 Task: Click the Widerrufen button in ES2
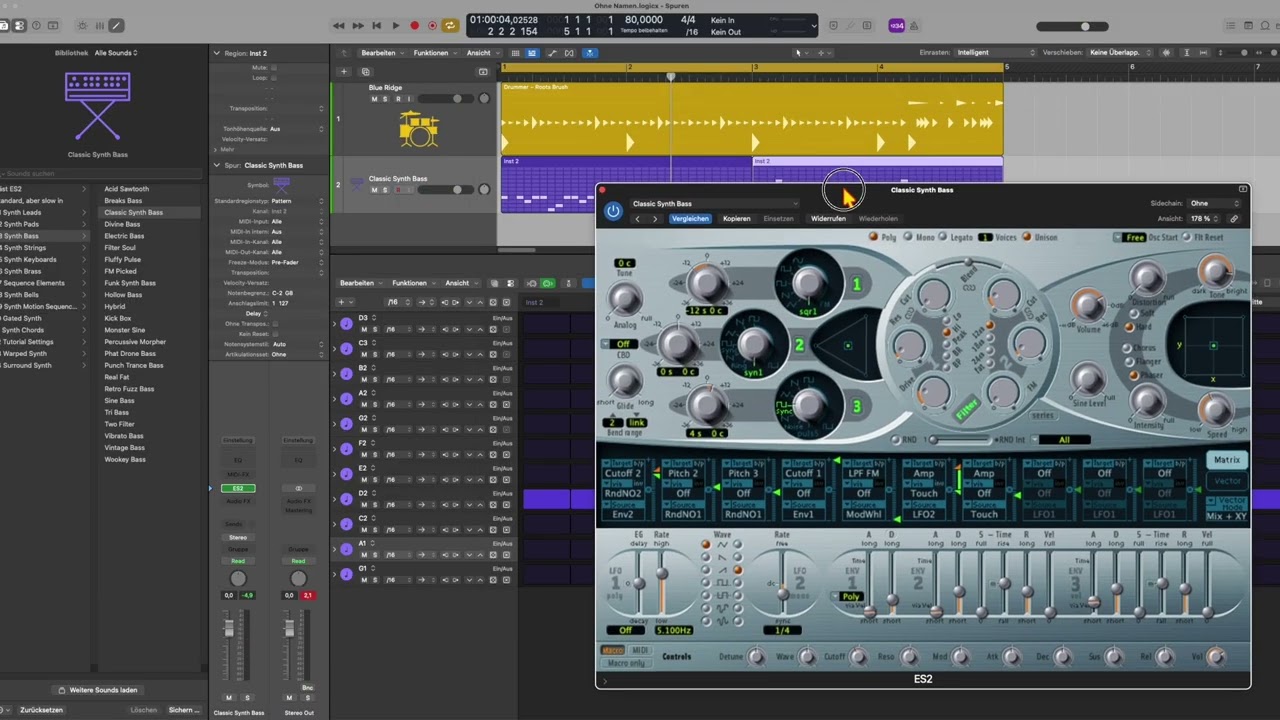[x=828, y=219]
